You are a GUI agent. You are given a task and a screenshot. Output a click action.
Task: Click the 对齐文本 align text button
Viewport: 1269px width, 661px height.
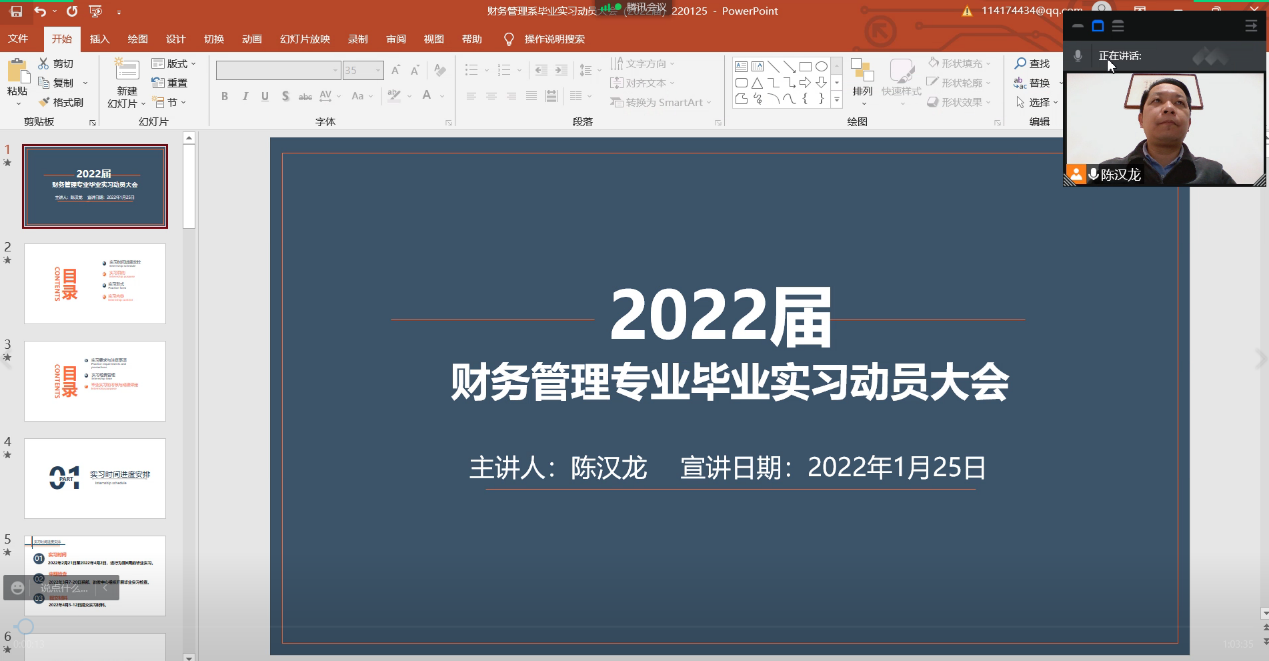click(643, 83)
